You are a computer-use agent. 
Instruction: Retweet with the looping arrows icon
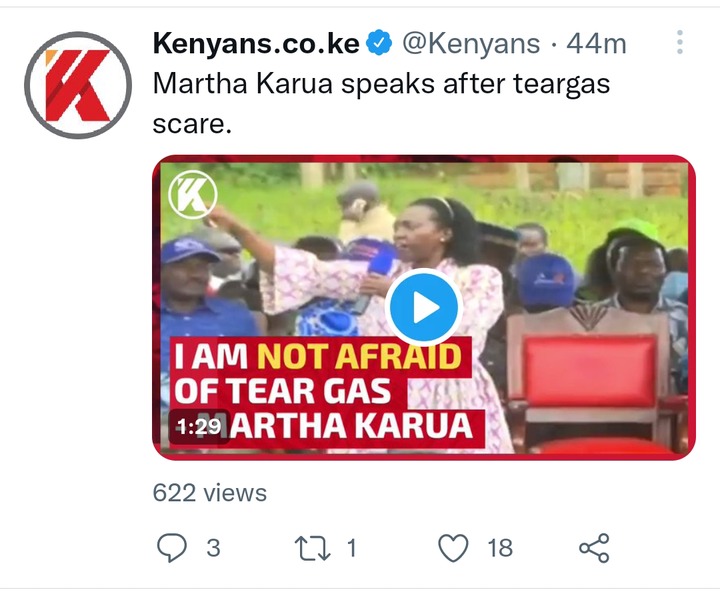point(312,548)
